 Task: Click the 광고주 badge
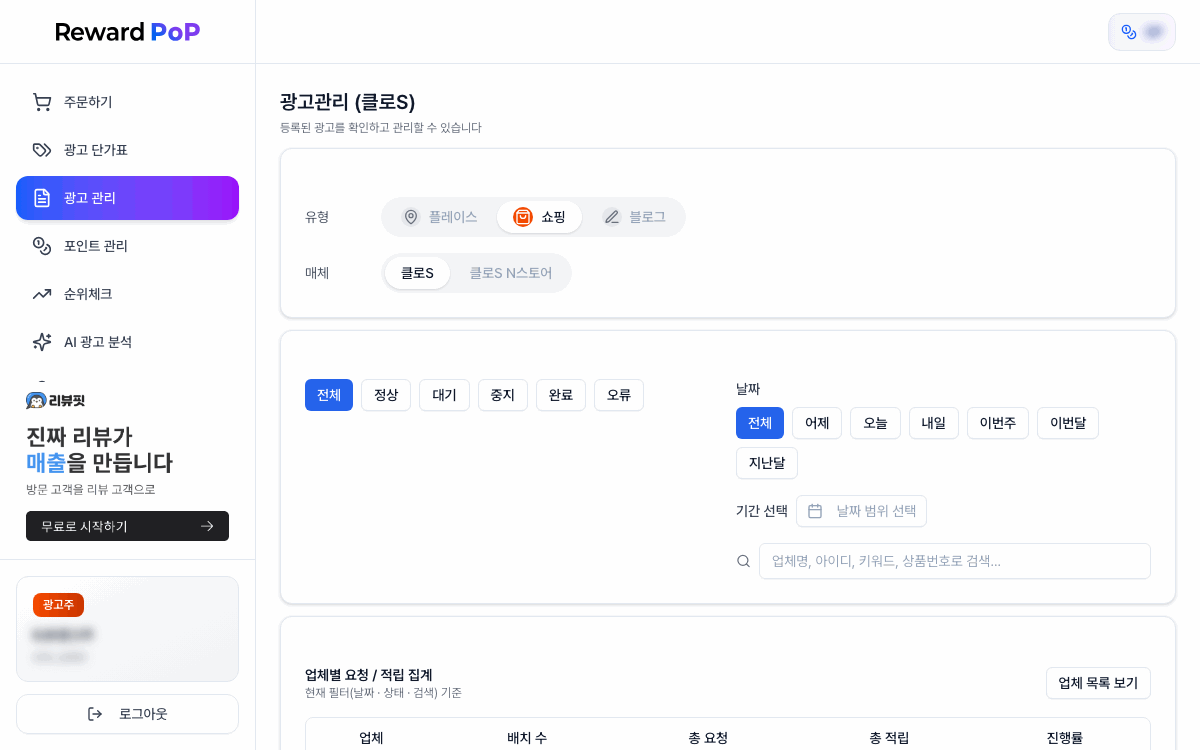[58, 605]
